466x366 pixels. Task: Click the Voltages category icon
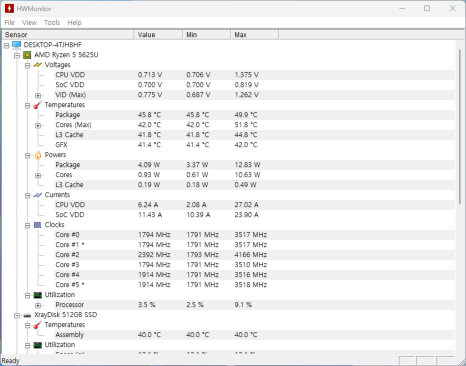pos(38,65)
